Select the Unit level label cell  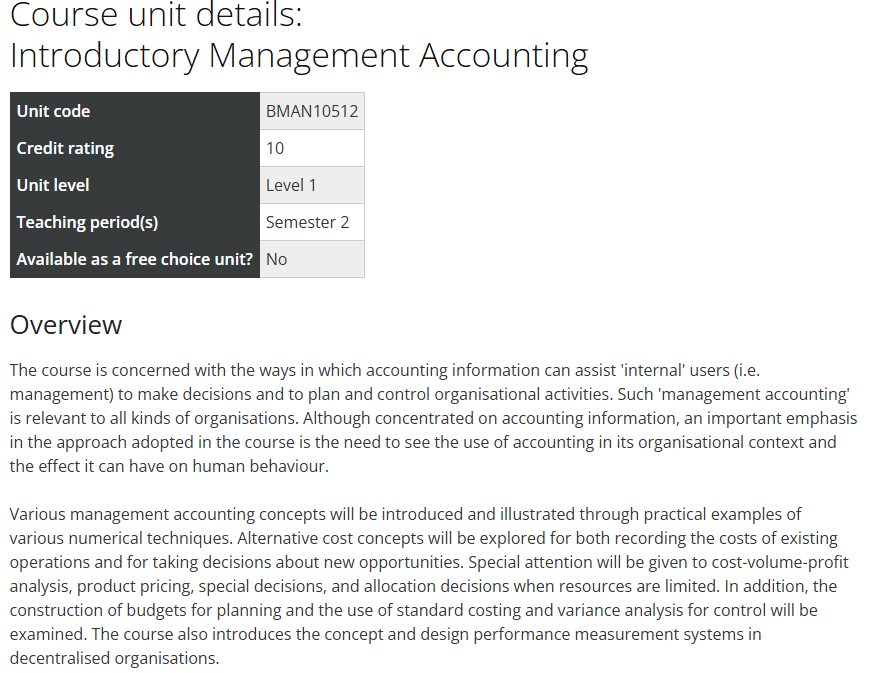coord(135,185)
